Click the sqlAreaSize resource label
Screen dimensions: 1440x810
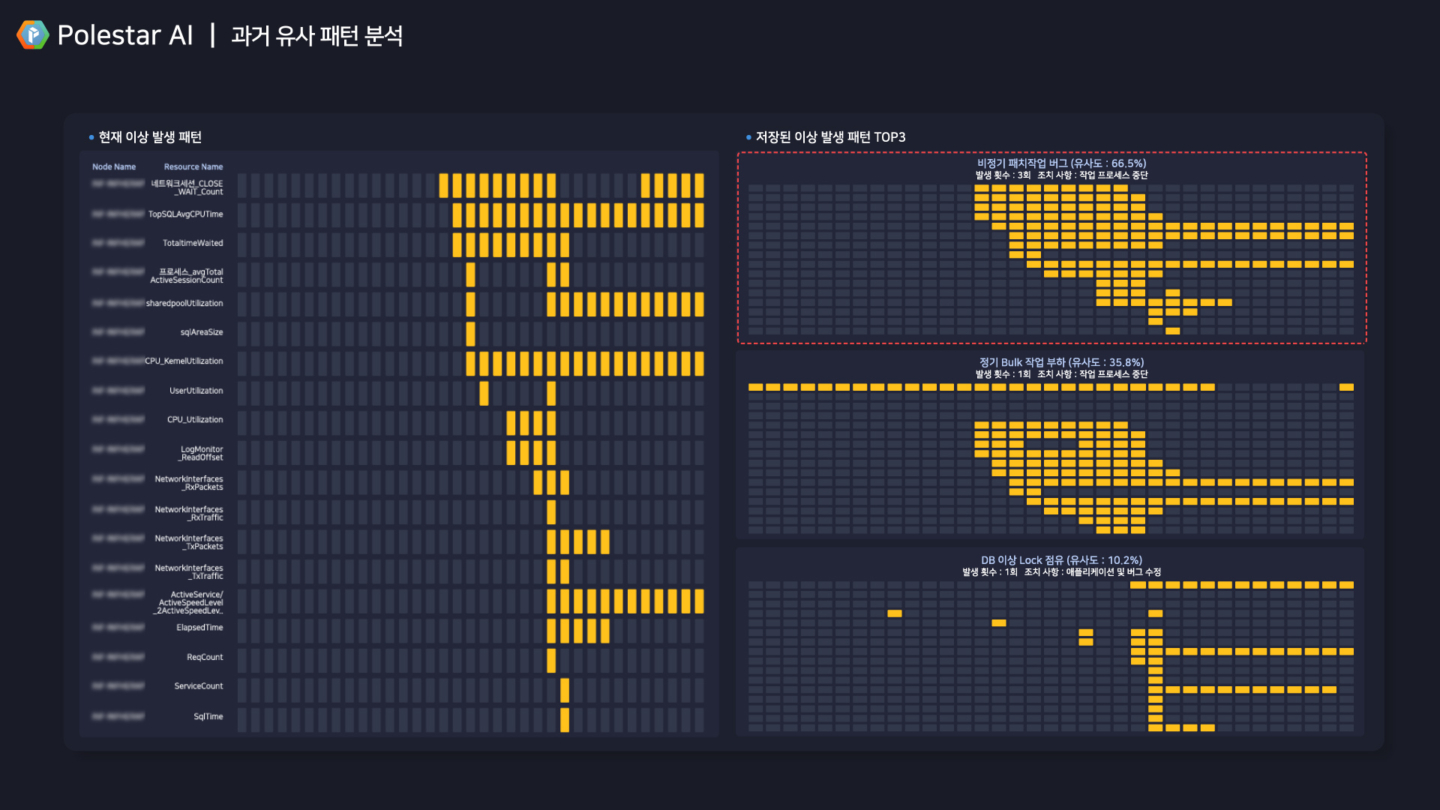201,332
